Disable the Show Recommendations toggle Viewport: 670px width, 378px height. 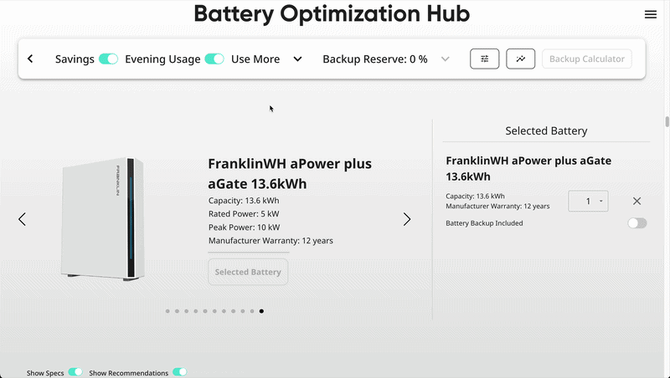point(180,372)
